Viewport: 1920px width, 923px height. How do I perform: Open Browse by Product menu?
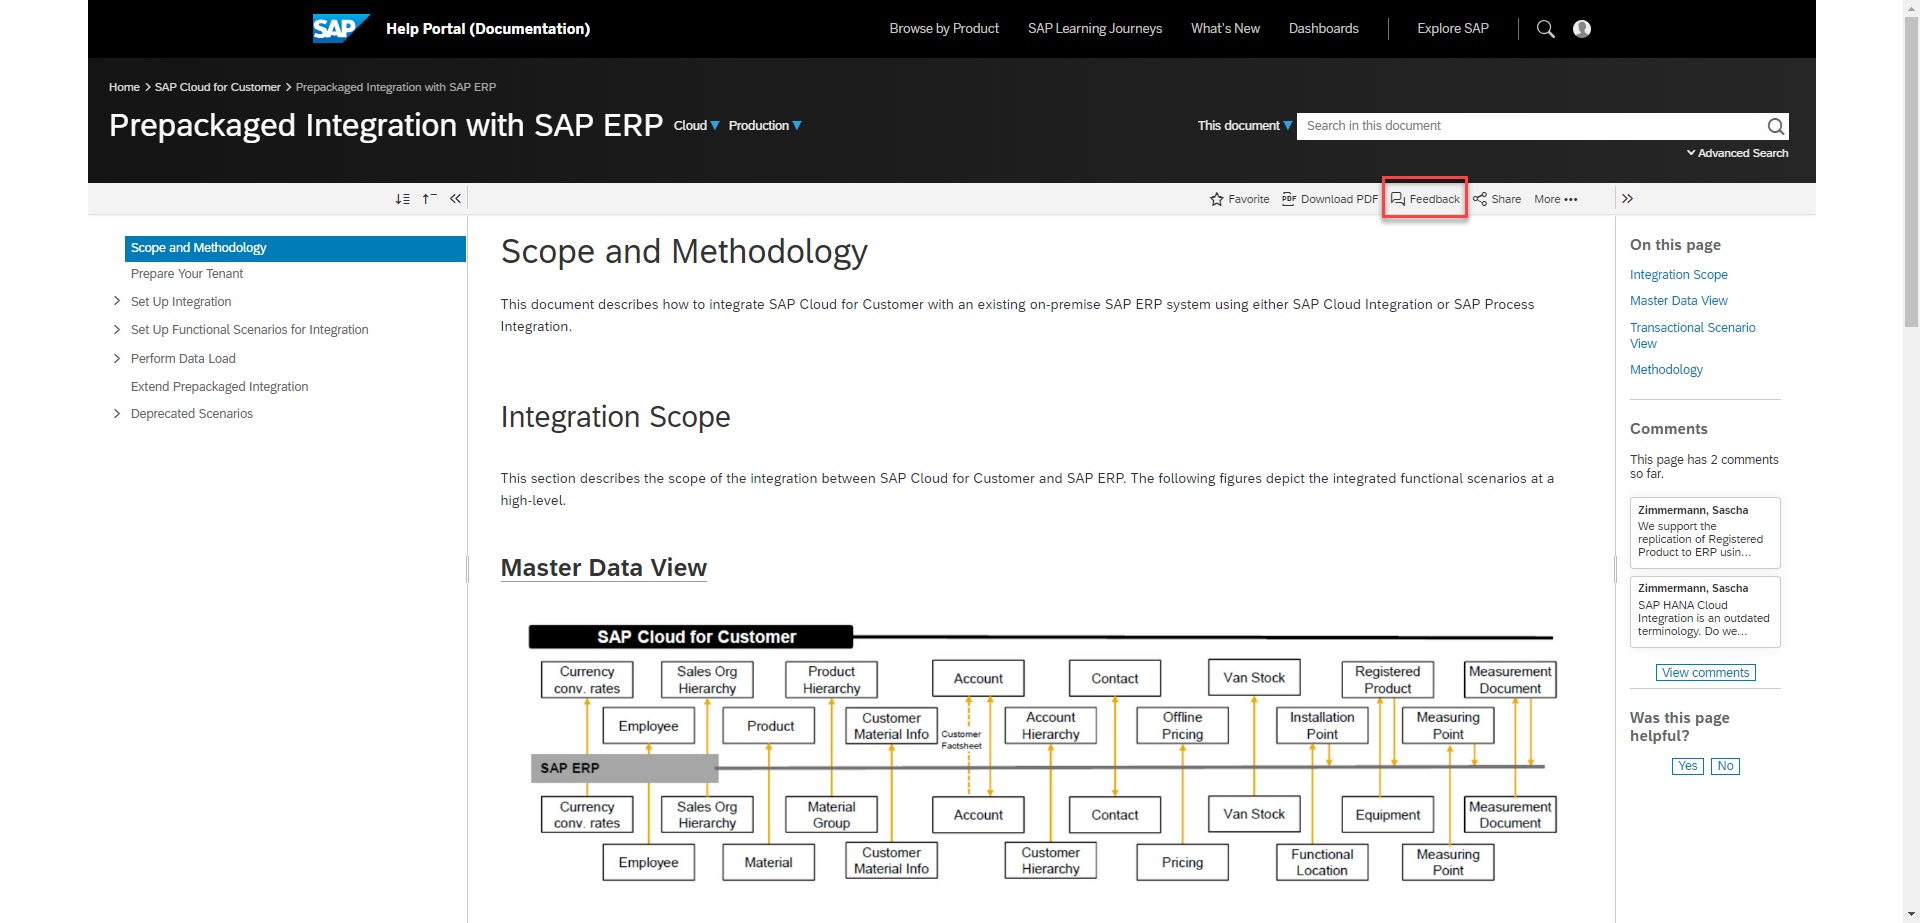coord(944,29)
